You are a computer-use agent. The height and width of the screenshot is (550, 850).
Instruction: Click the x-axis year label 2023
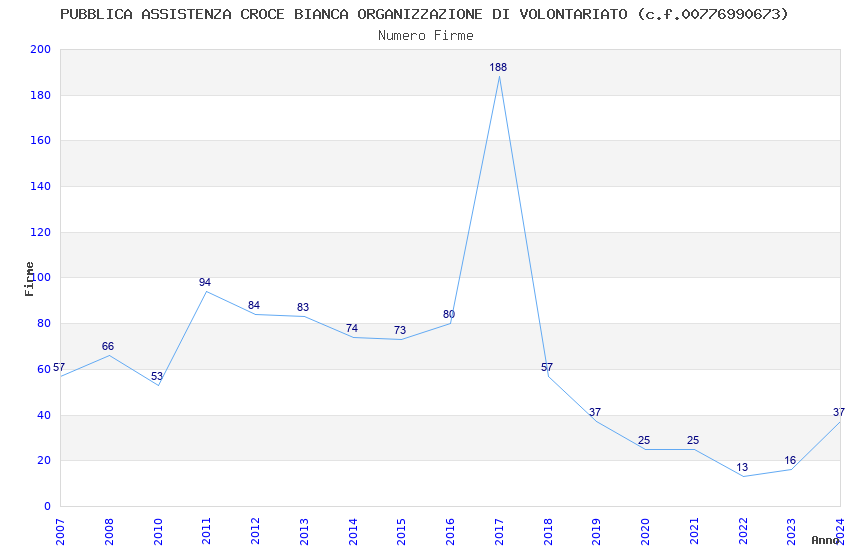pyautogui.click(x=791, y=531)
